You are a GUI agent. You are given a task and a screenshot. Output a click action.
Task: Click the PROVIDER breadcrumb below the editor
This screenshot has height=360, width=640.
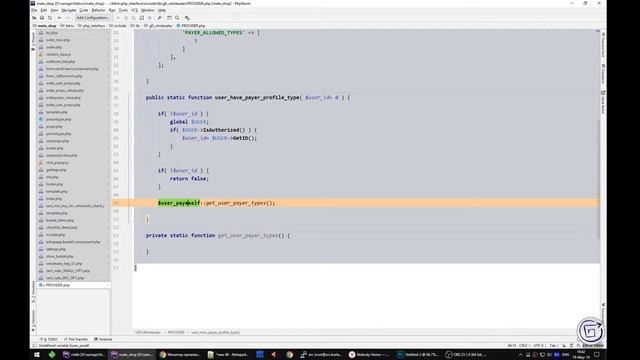(176, 333)
